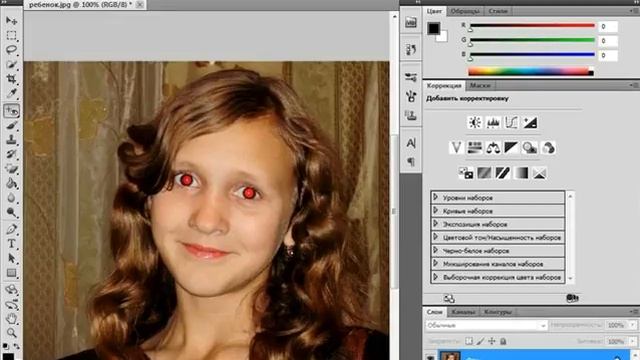Open the Character panel from dock
Viewport: 640px width, 360px height.
[x=411, y=143]
